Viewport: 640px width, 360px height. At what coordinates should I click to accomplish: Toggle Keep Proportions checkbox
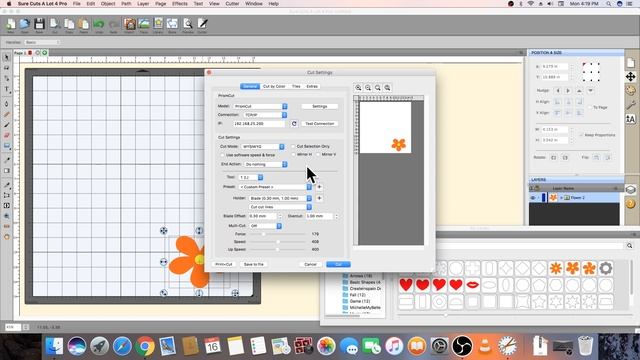(581, 135)
